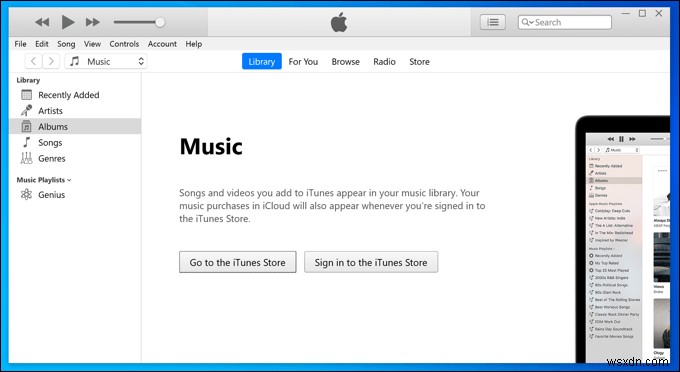Open the Song menu
This screenshot has height=372, width=680.
66,44
